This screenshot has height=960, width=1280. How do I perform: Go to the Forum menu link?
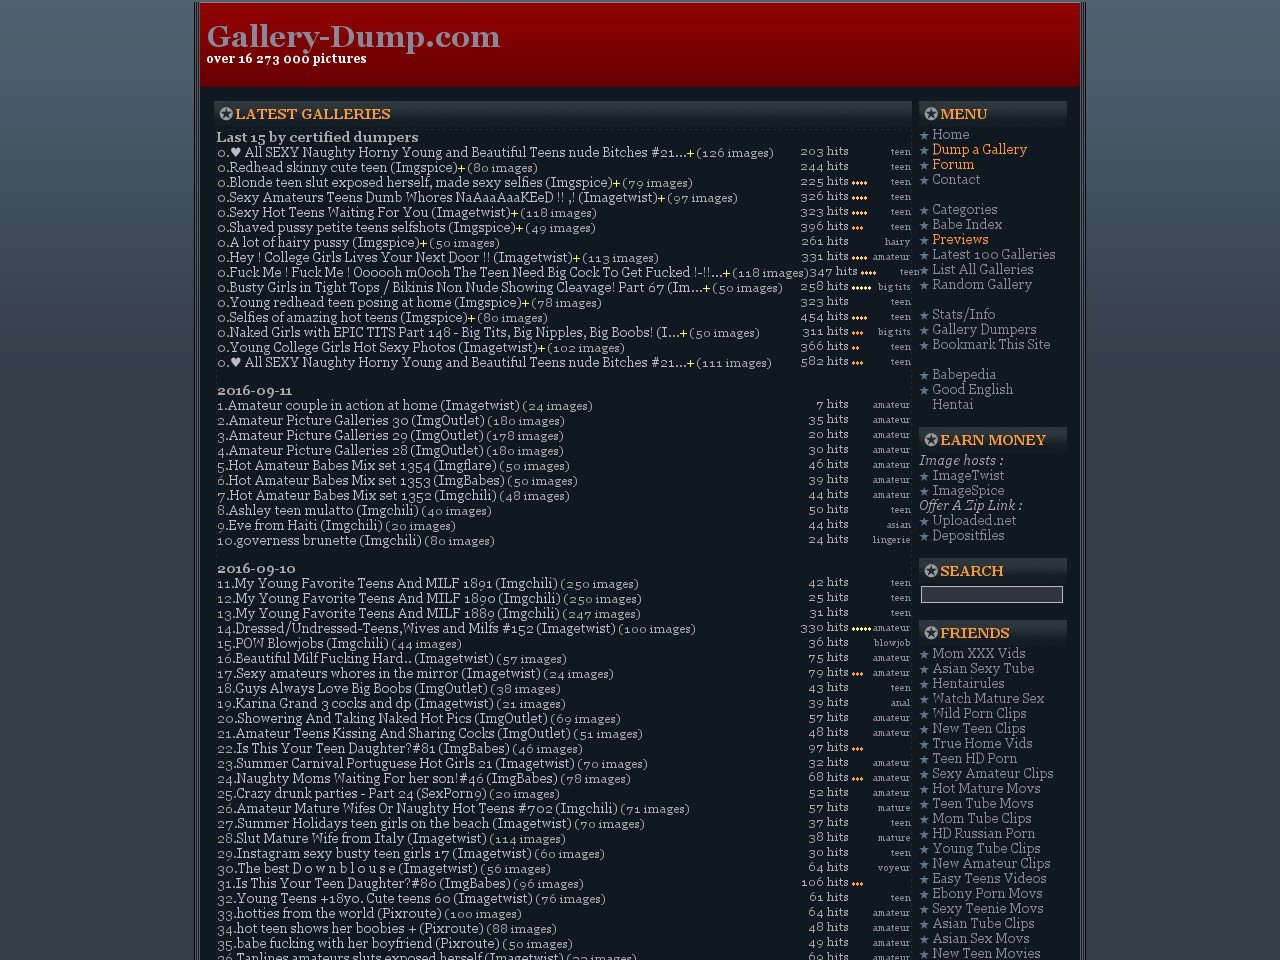coord(952,165)
